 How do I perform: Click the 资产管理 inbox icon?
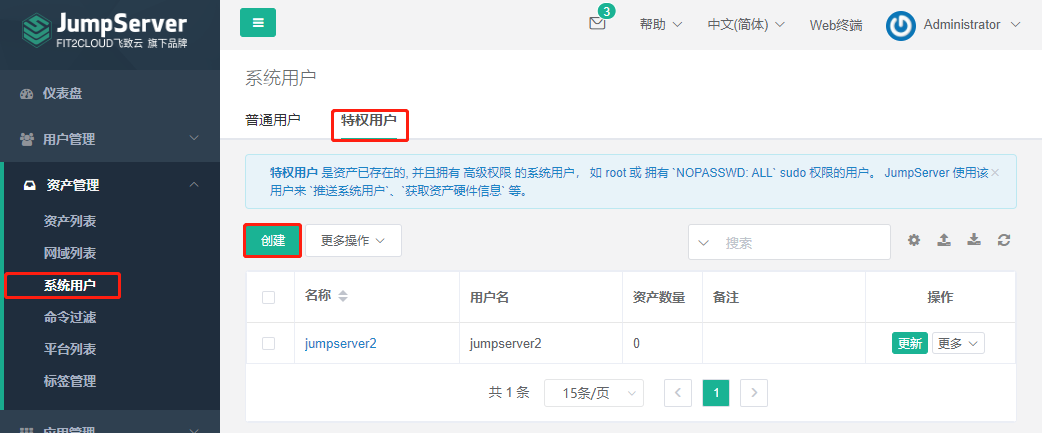30,185
